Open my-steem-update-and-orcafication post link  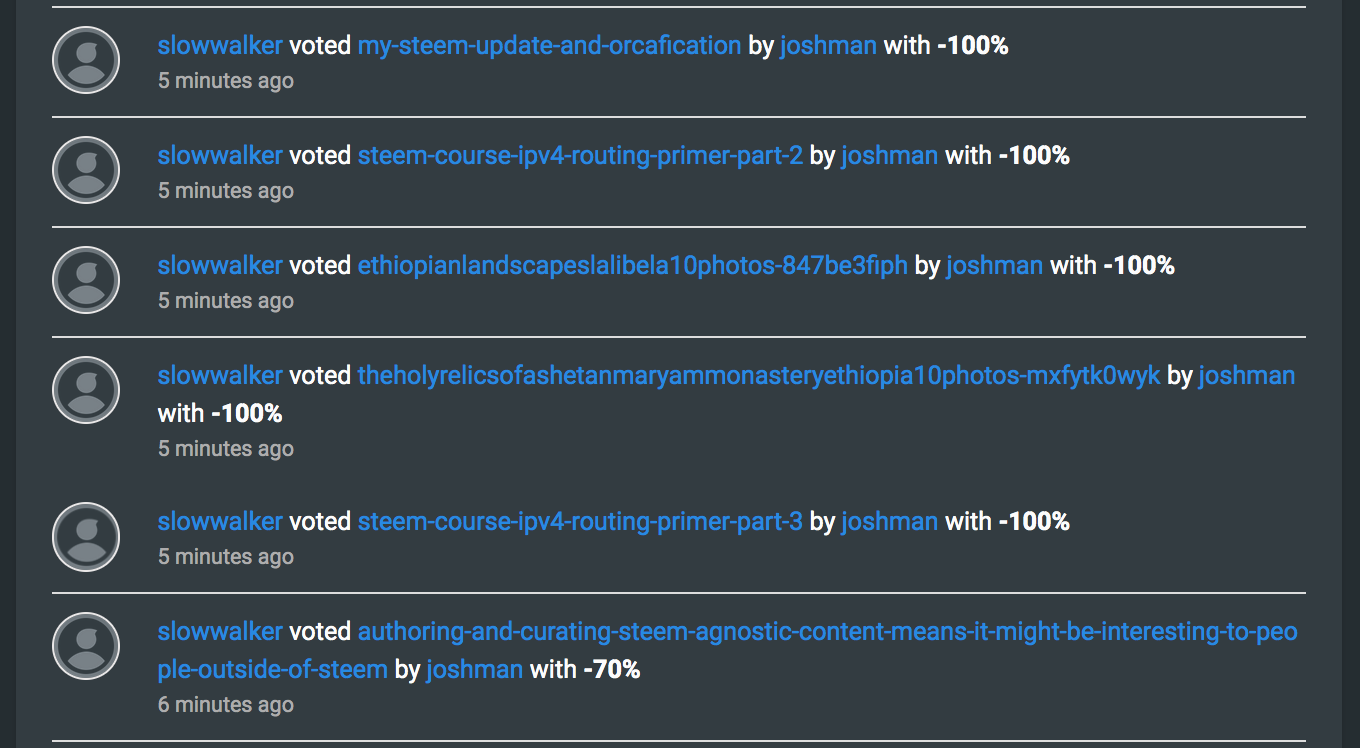coord(549,45)
